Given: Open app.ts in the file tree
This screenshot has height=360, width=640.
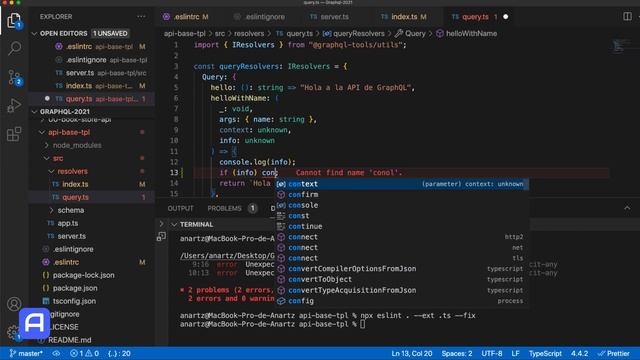Looking at the screenshot, I should 68,223.
